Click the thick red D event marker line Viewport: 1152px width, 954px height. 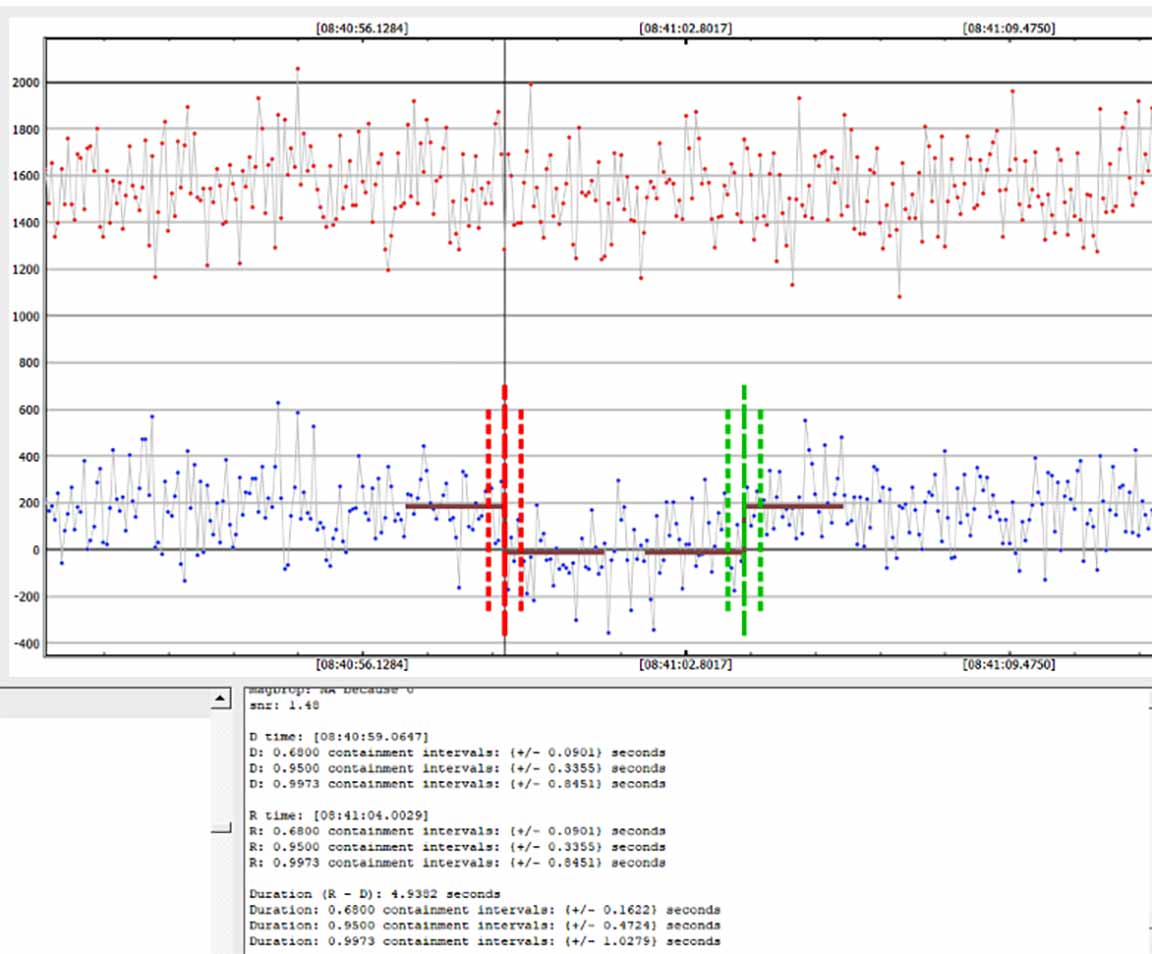[505, 509]
